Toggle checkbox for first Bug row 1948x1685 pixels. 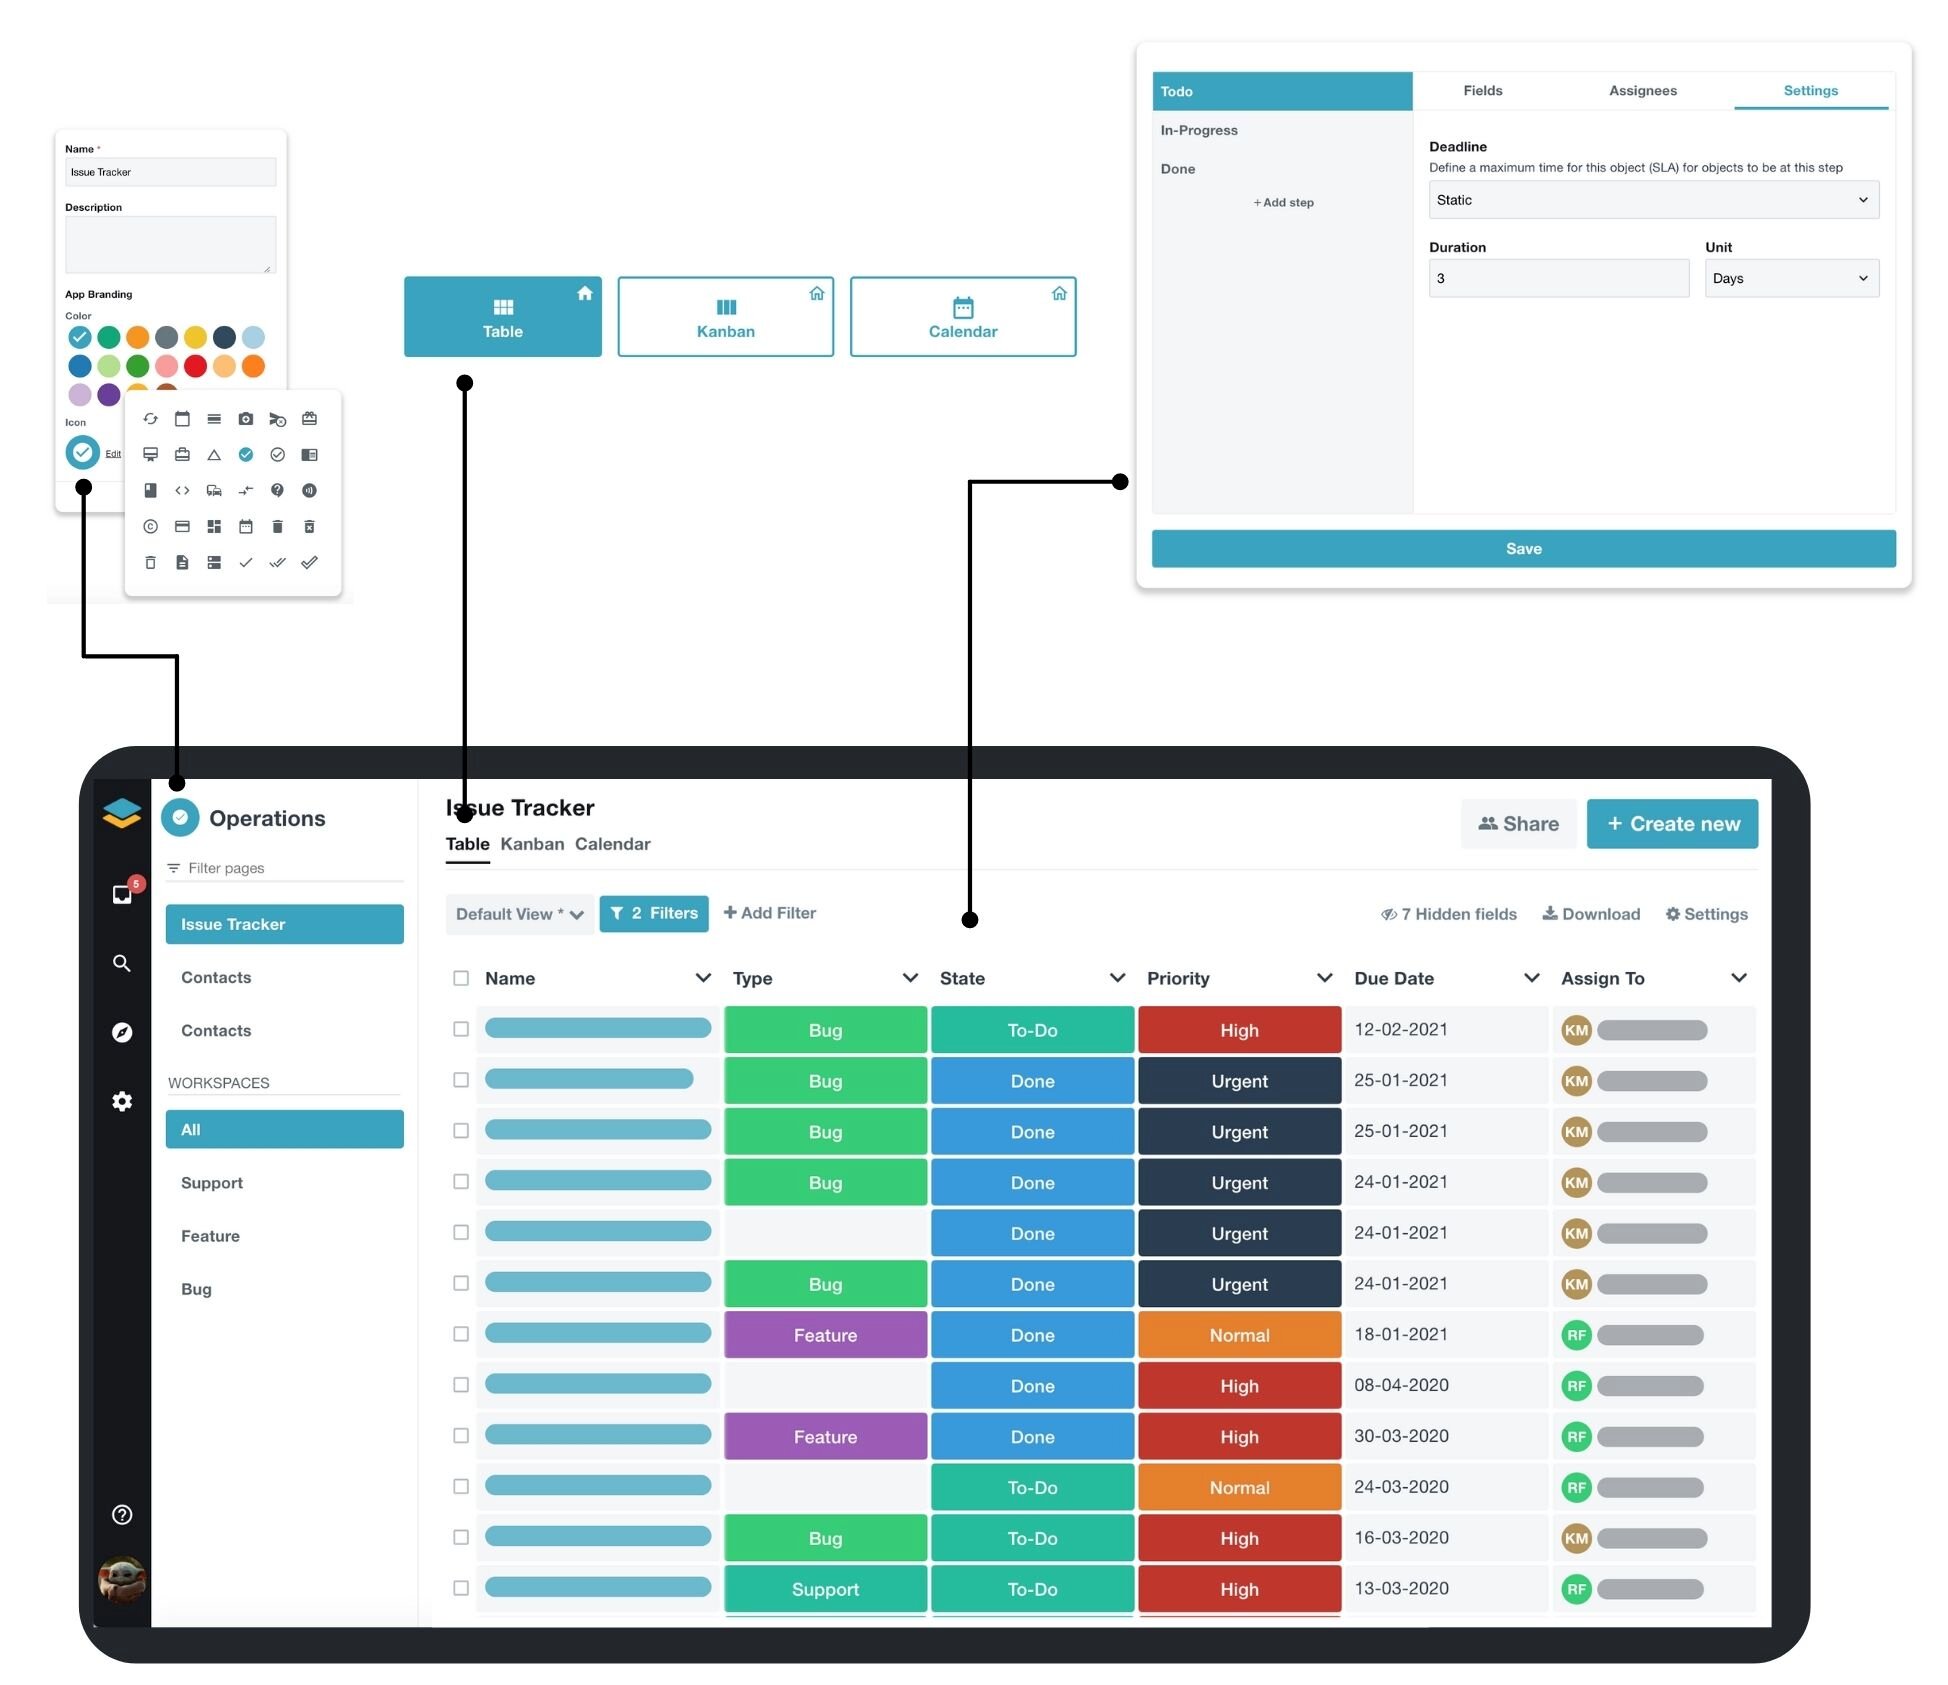coord(462,1029)
